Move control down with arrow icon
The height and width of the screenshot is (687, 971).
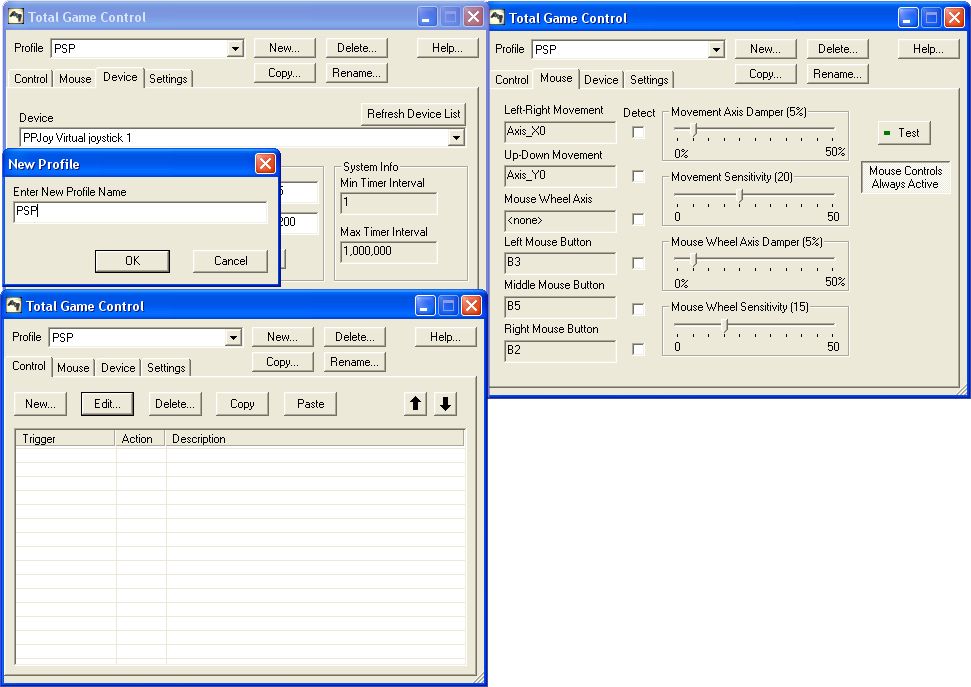[x=445, y=404]
